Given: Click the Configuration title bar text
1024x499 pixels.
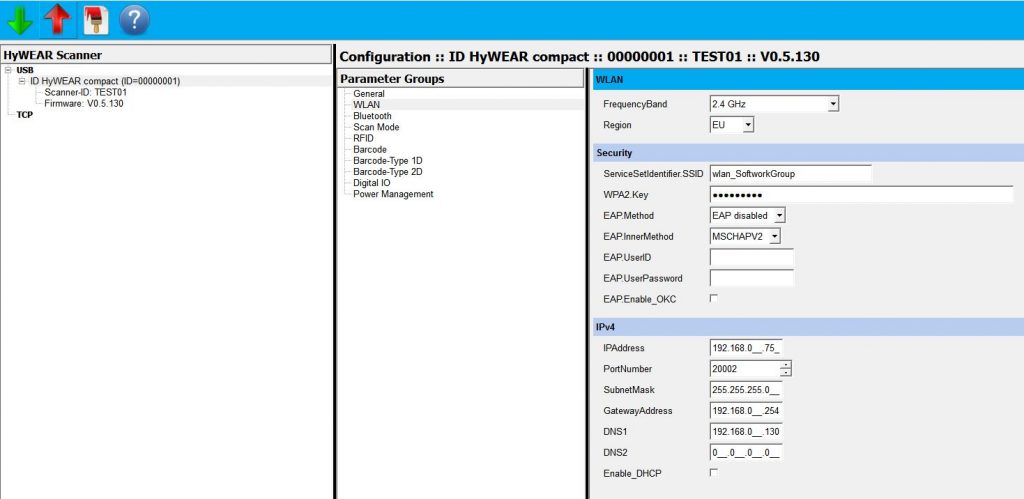Looking at the screenshot, I should tap(579, 57).
